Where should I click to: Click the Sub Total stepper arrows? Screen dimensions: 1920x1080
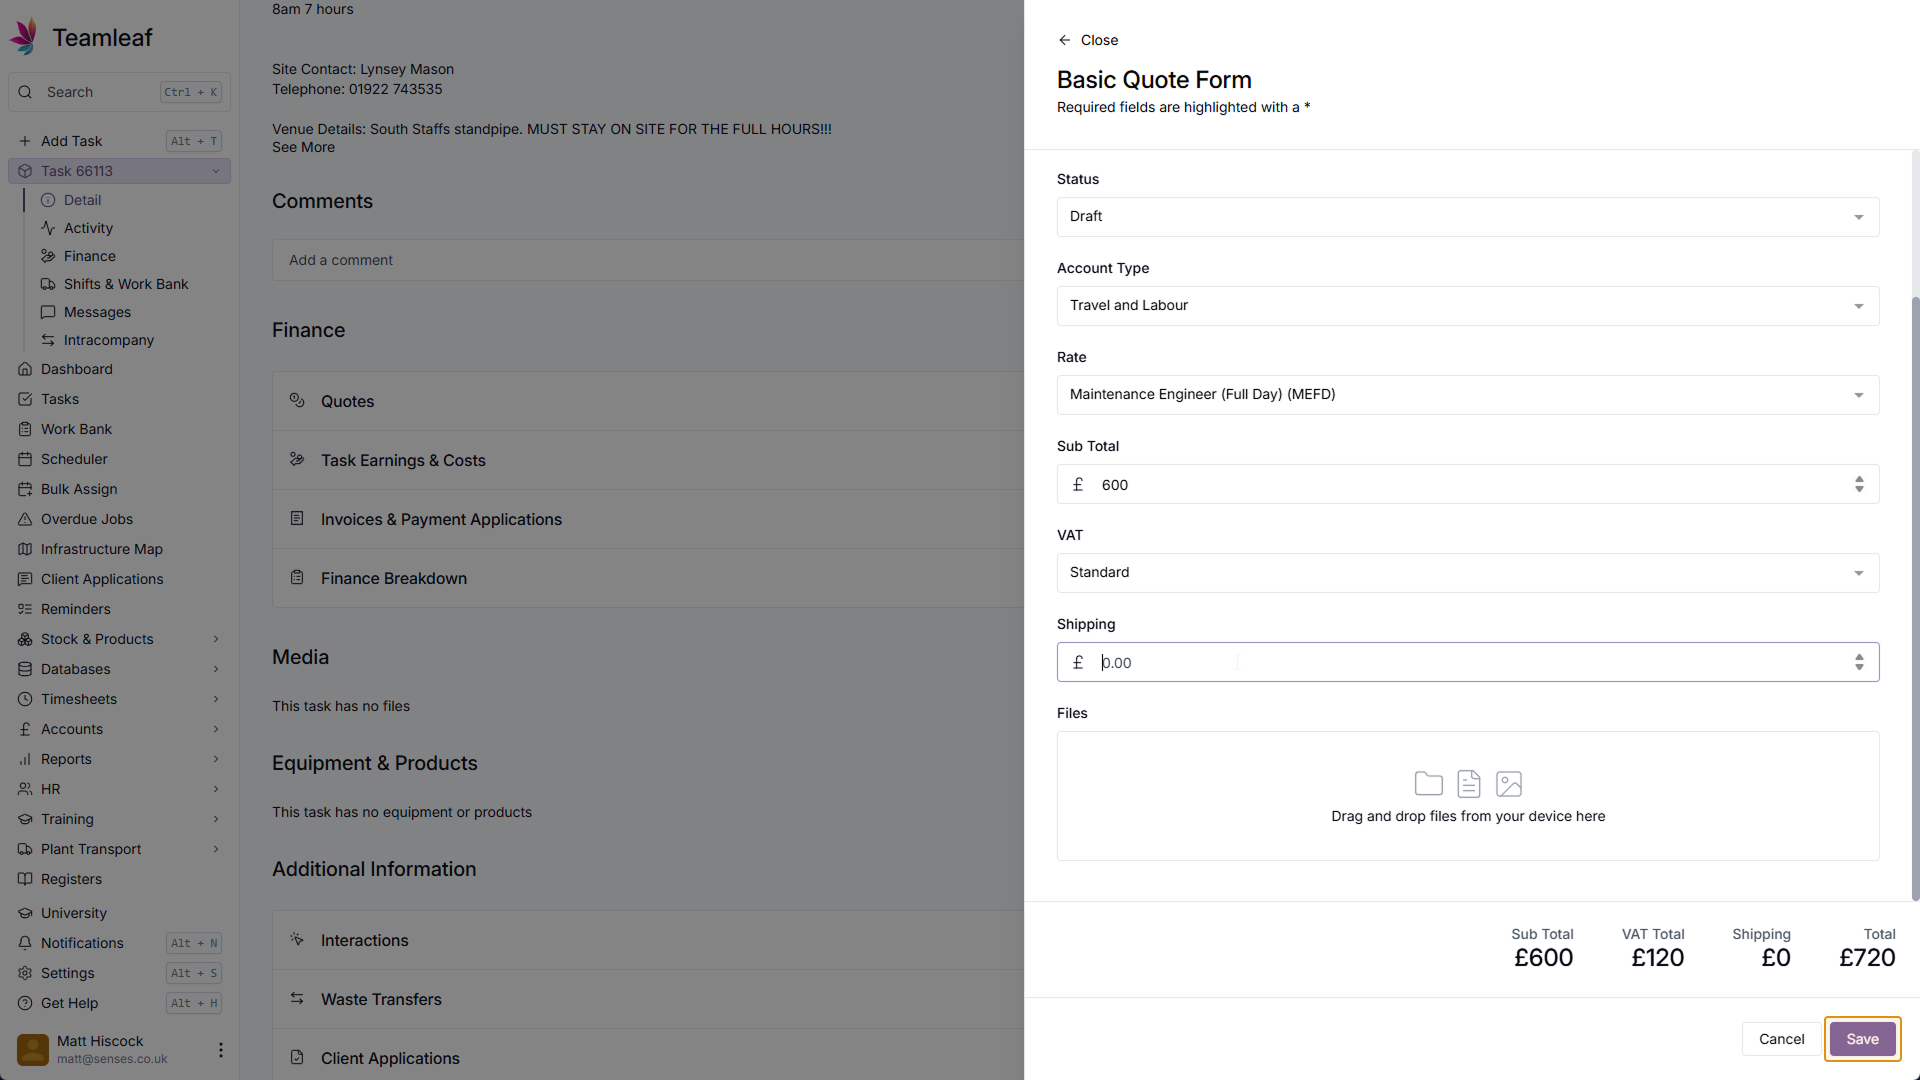[x=1859, y=484]
